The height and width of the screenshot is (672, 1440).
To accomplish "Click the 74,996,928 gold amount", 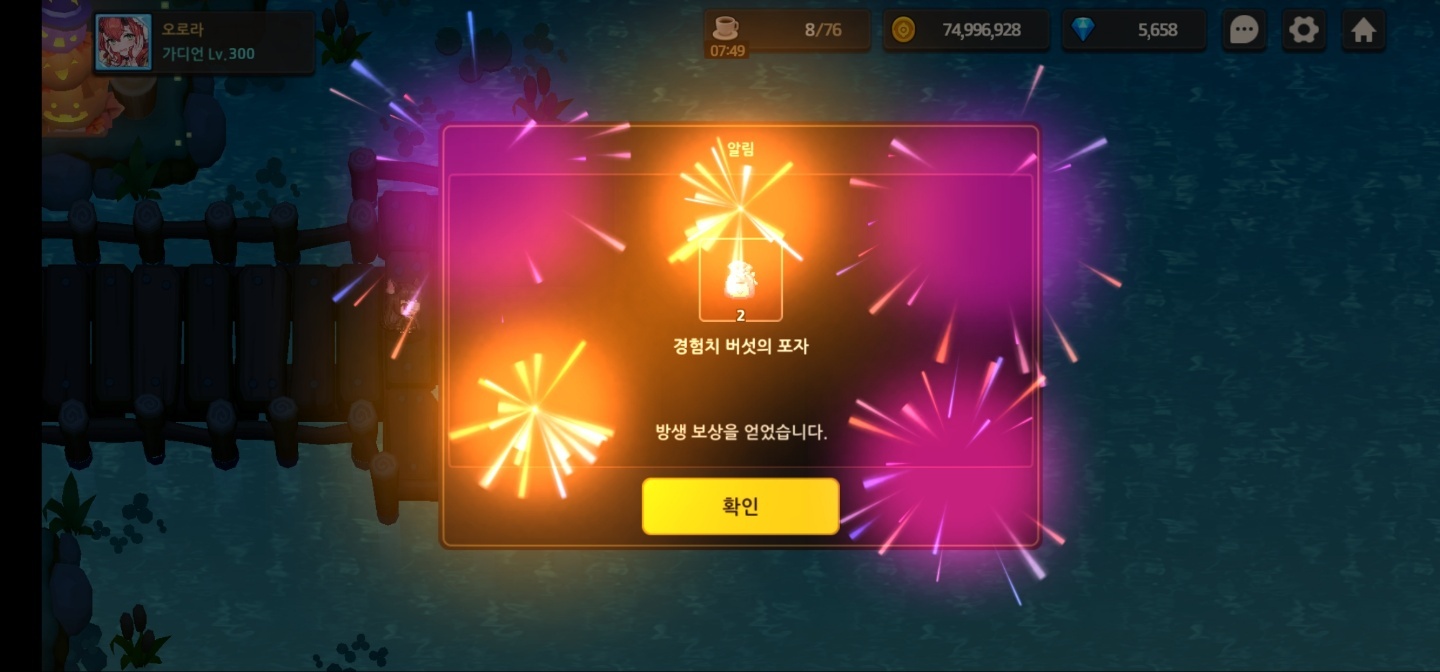I will tap(981, 30).
